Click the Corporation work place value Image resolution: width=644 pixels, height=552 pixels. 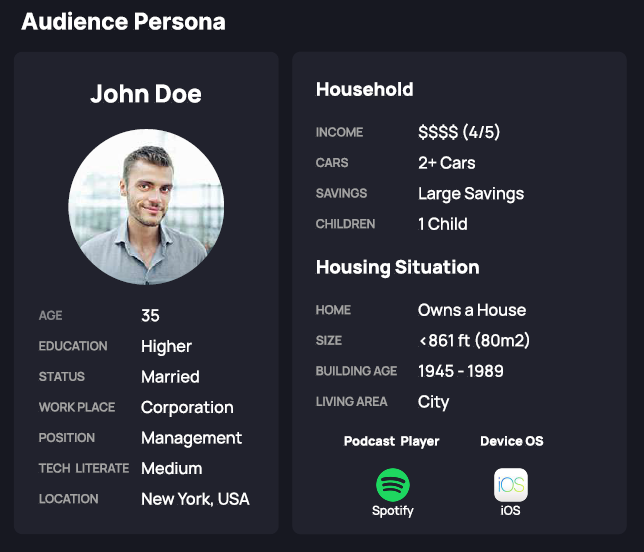click(187, 408)
